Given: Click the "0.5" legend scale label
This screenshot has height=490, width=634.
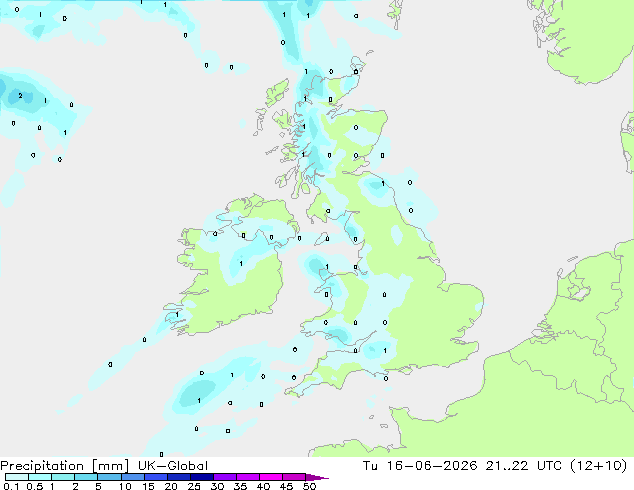Looking at the screenshot, I should (35, 486).
